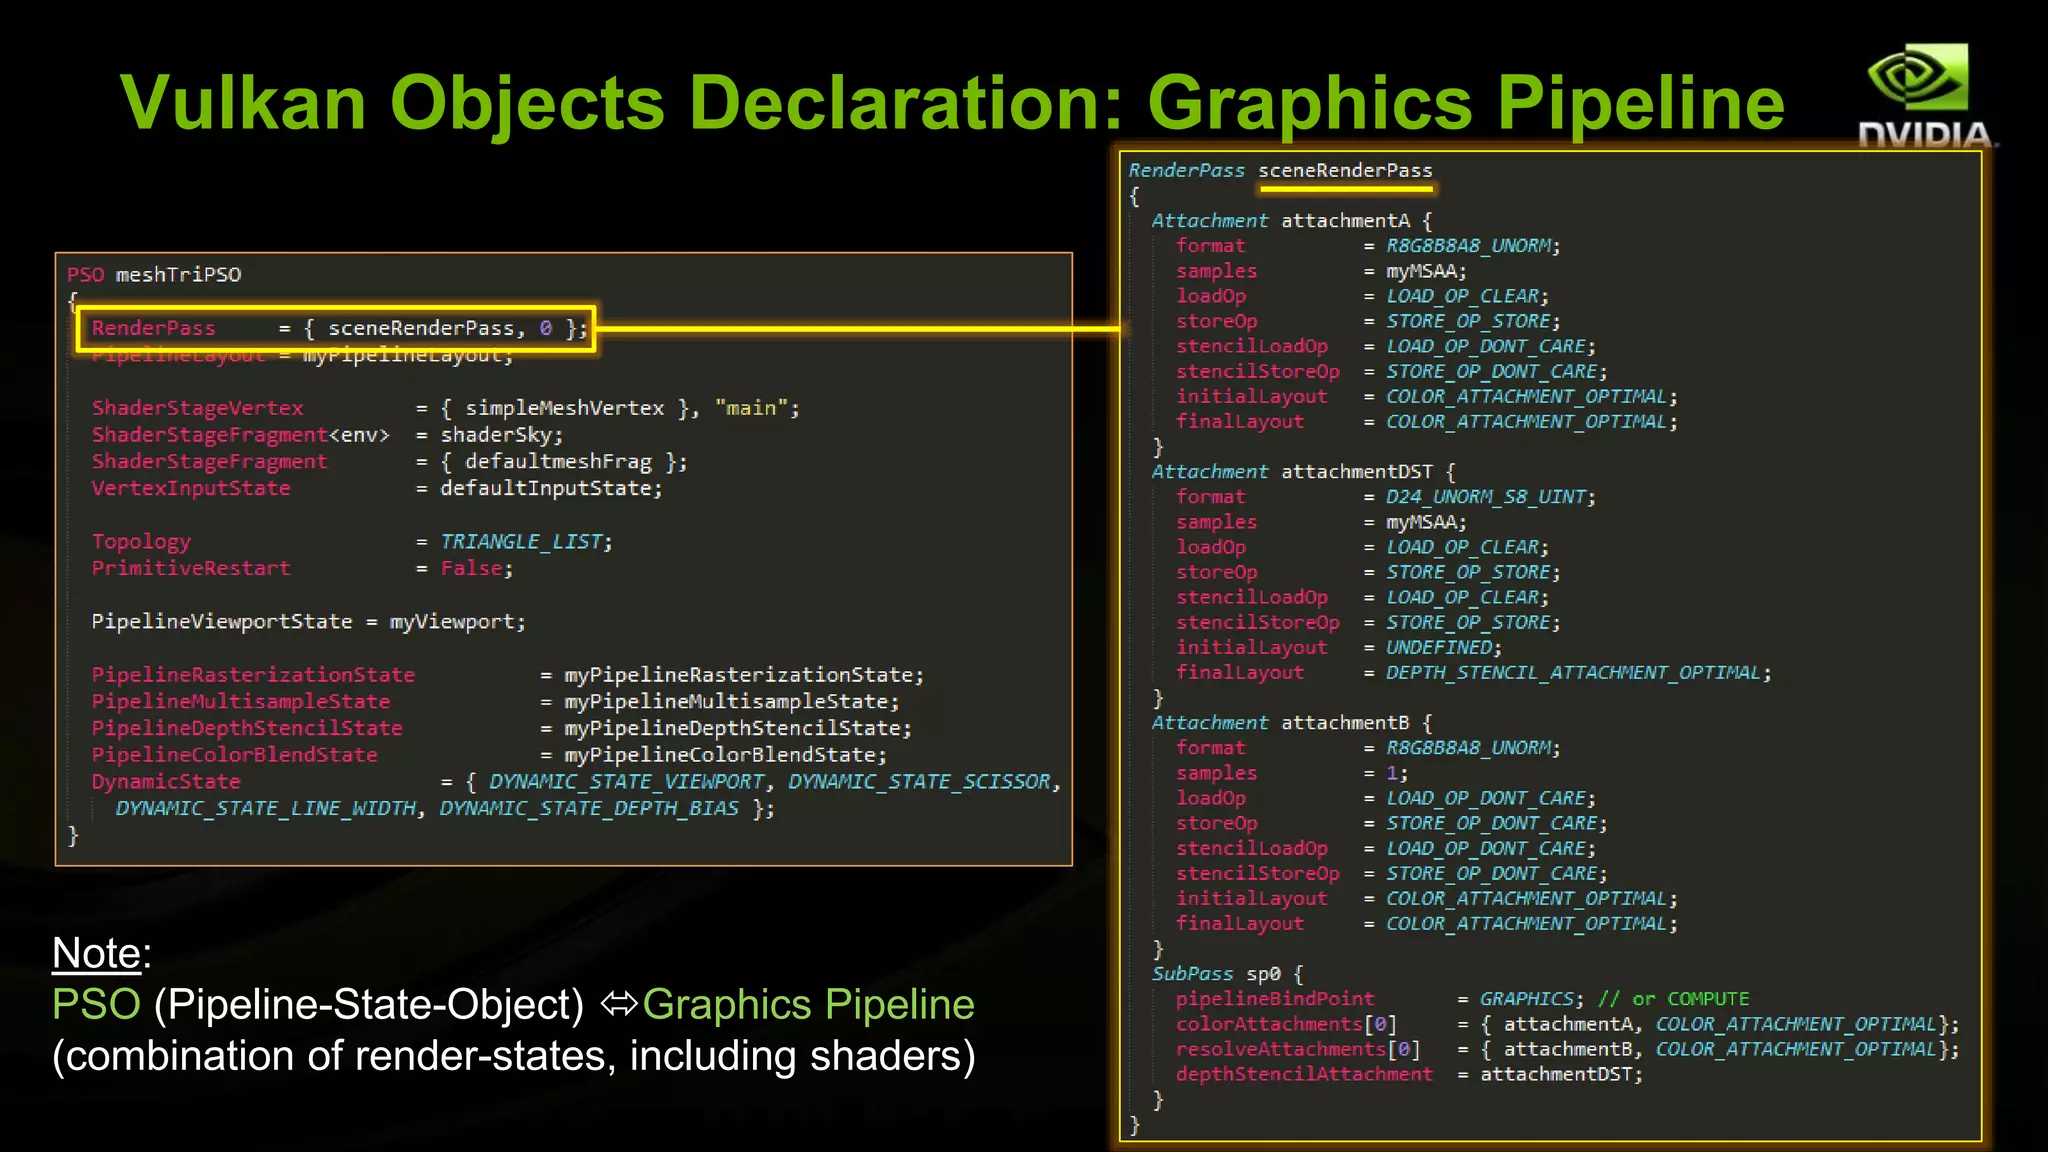Select the "Attachment attachmentB {" line
The height and width of the screenshot is (1152, 2048).
coord(1292,723)
